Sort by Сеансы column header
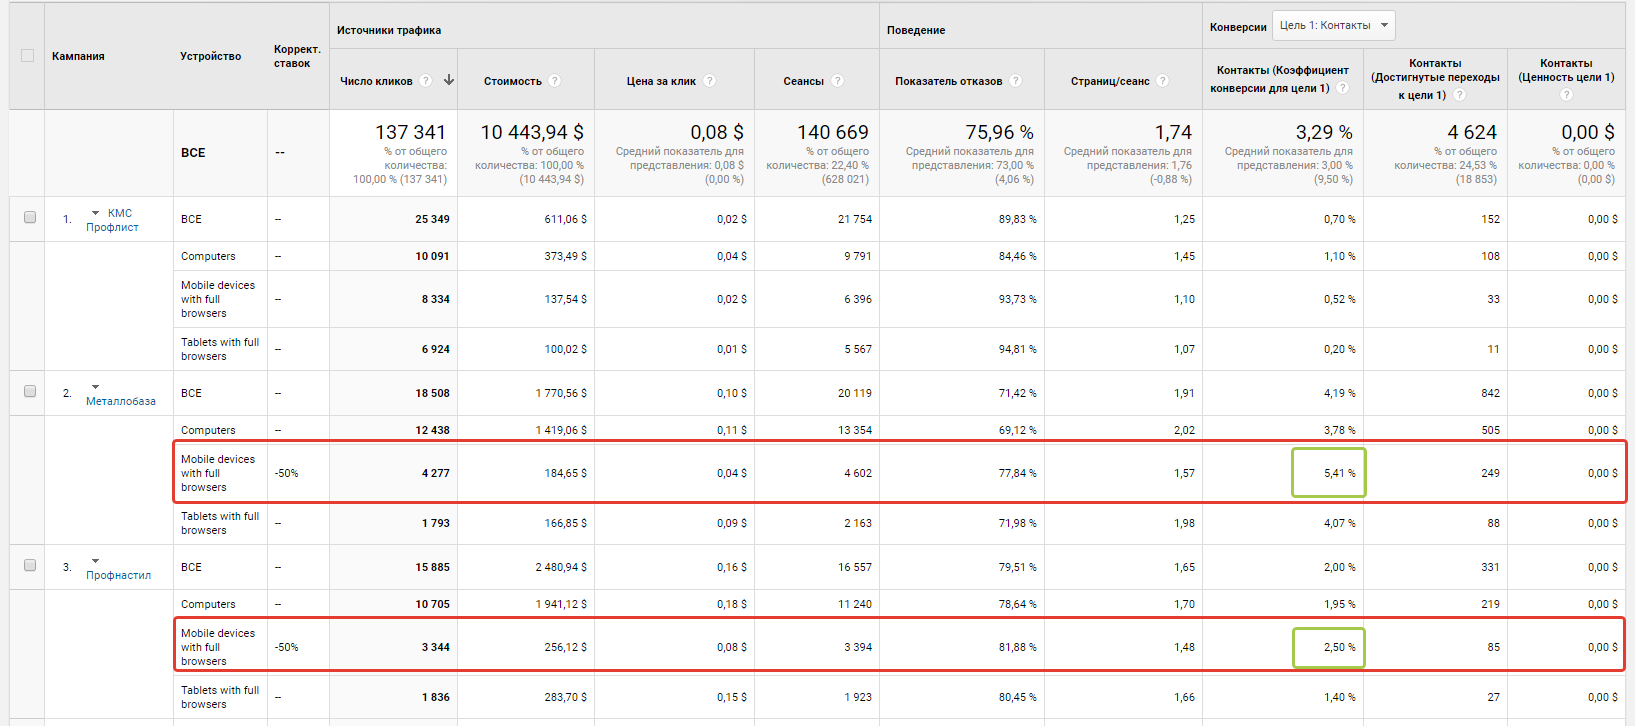Screen dimensions: 1635x726 tap(804, 81)
